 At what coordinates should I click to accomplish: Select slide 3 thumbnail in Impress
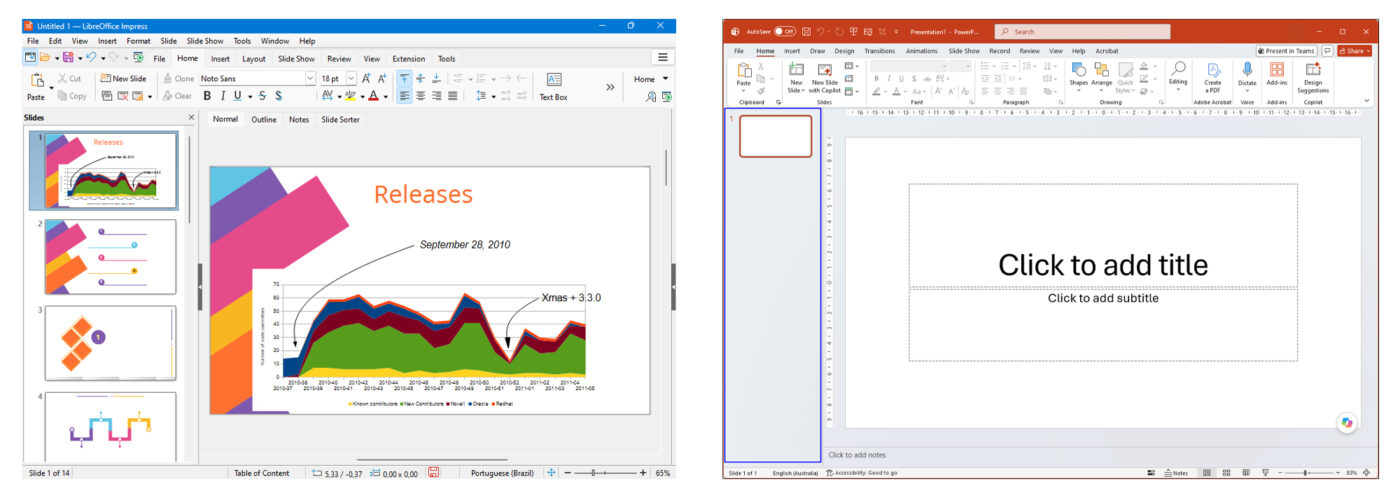[110, 343]
